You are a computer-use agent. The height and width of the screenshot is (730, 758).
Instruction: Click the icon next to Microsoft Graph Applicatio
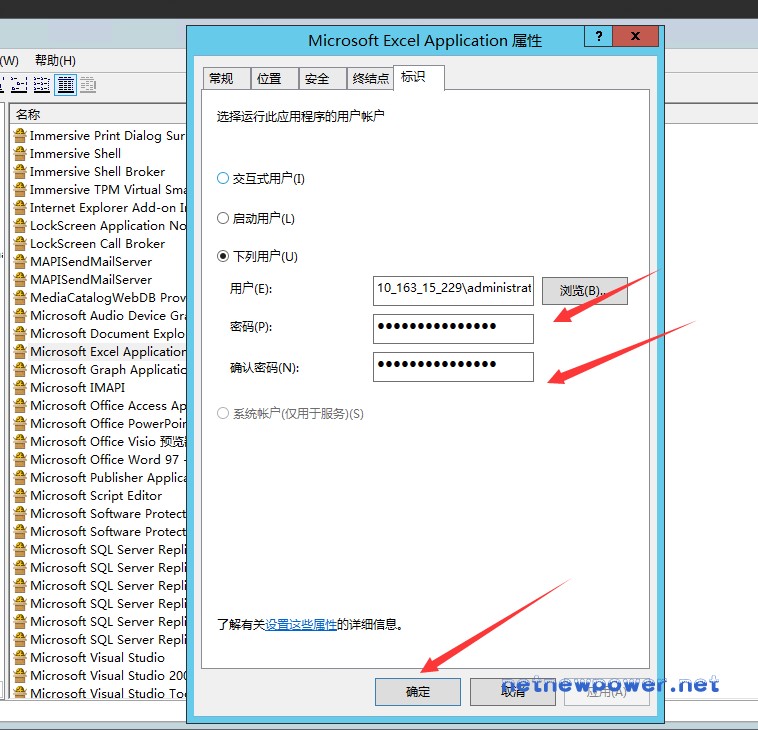pos(20,369)
